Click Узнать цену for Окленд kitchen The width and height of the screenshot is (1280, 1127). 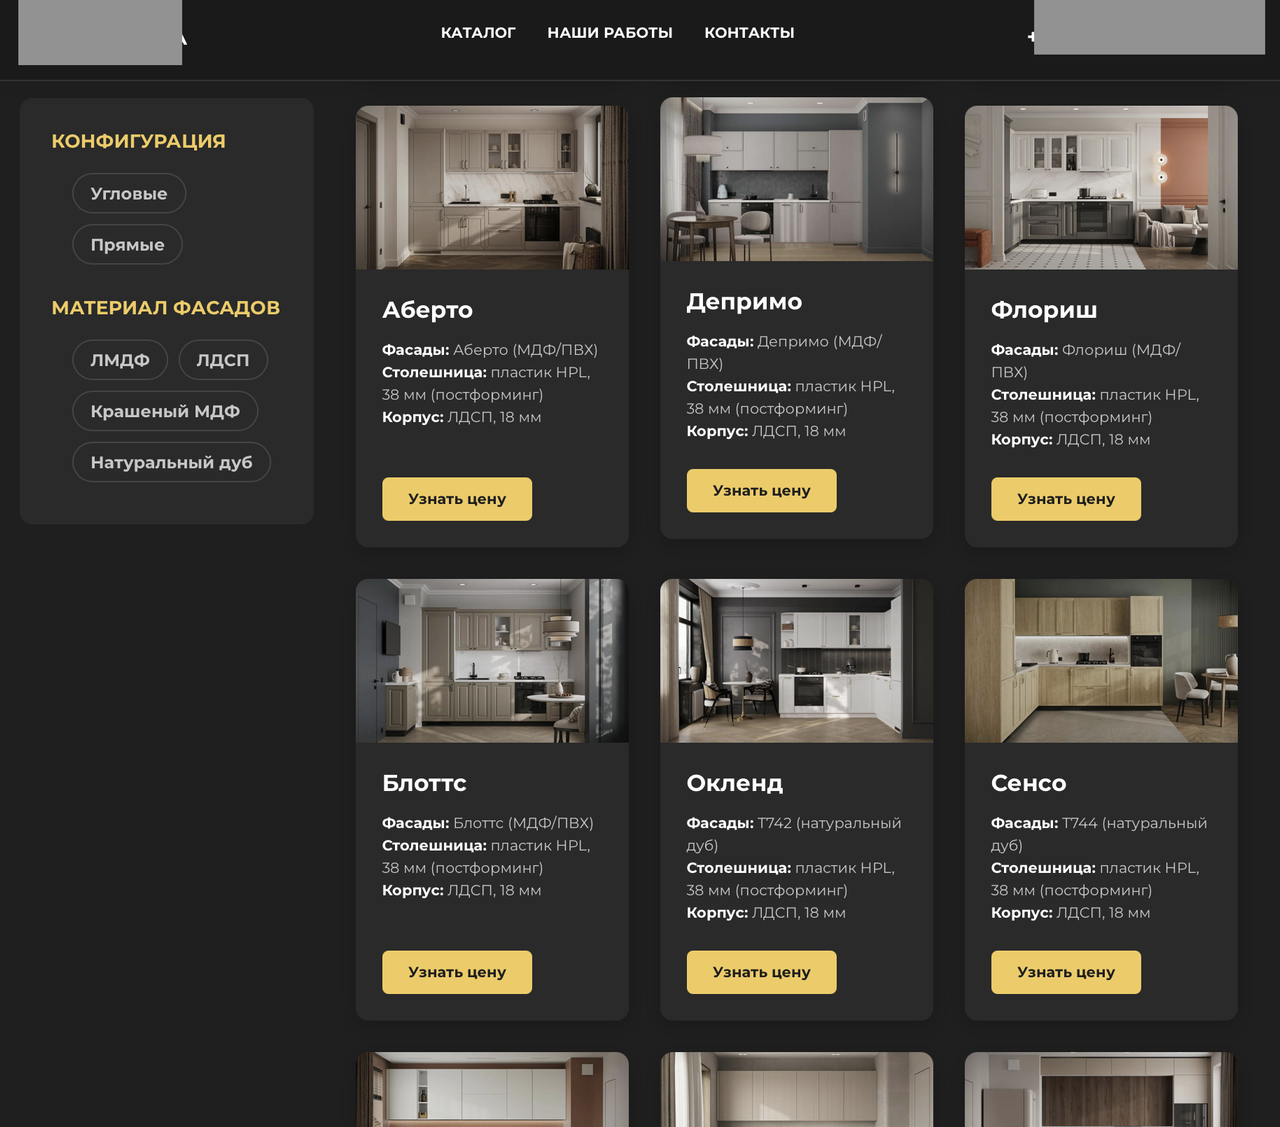pos(761,972)
